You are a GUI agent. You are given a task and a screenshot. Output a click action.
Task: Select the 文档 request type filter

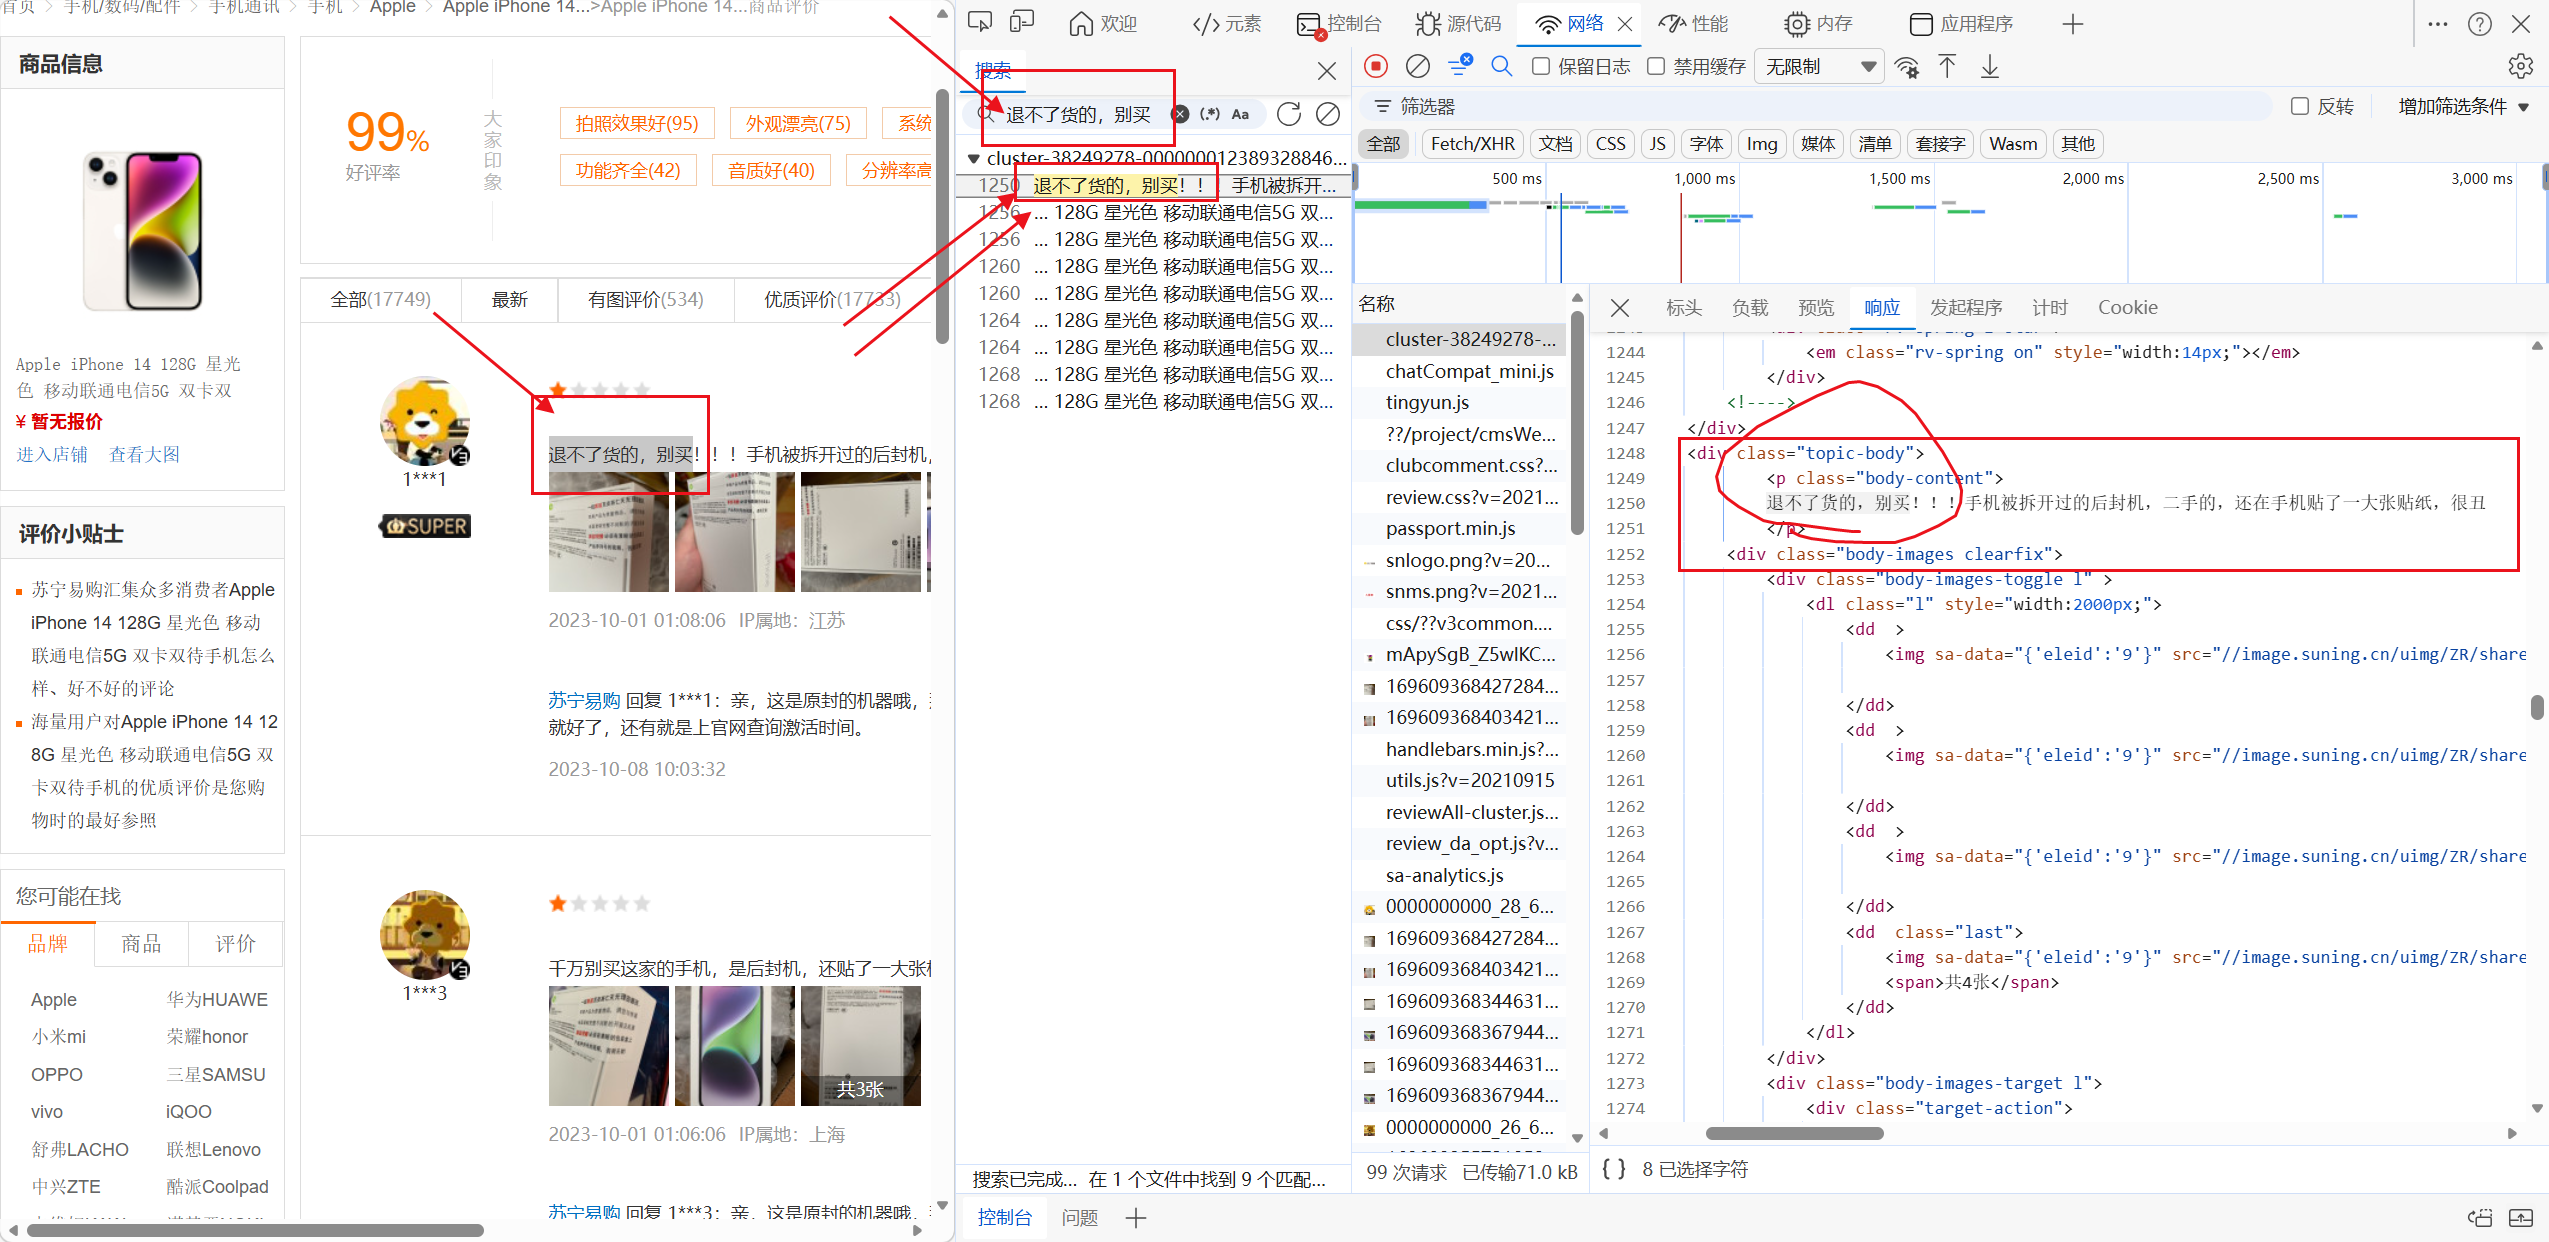tap(1556, 144)
